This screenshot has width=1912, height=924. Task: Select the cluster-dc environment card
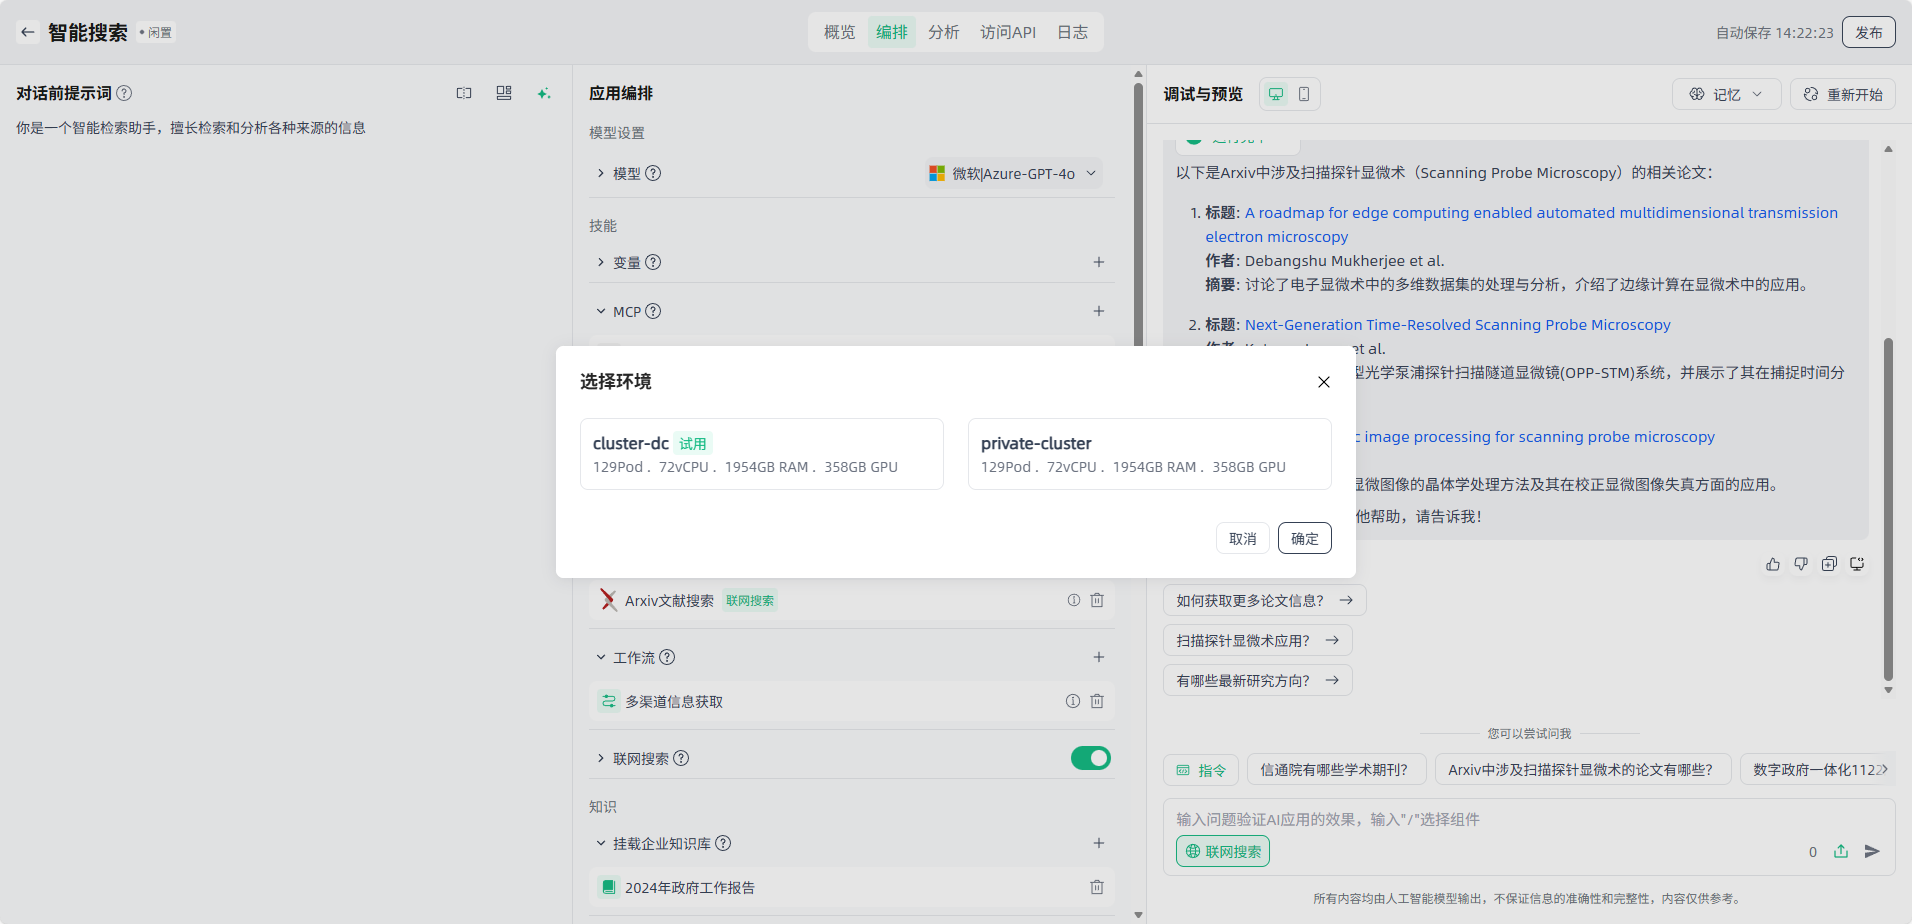(761, 454)
